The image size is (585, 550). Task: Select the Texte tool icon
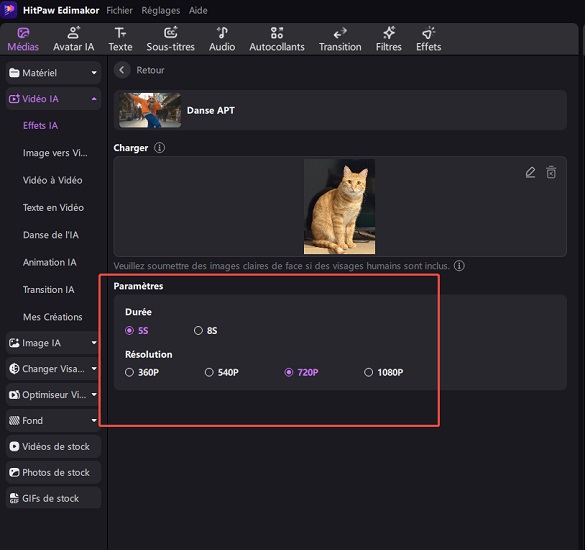pos(120,33)
